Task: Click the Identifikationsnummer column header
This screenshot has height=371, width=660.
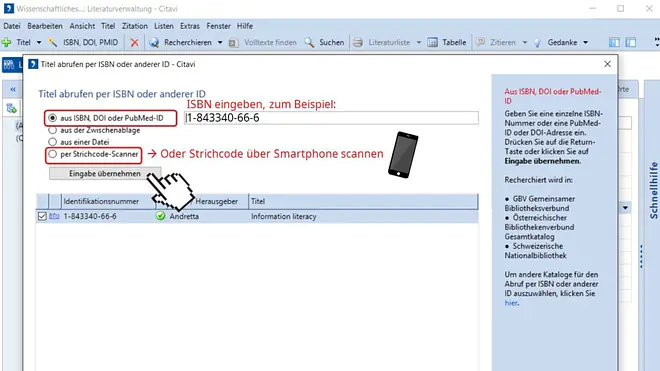Action: pyautogui.click(x=101, y=201)
